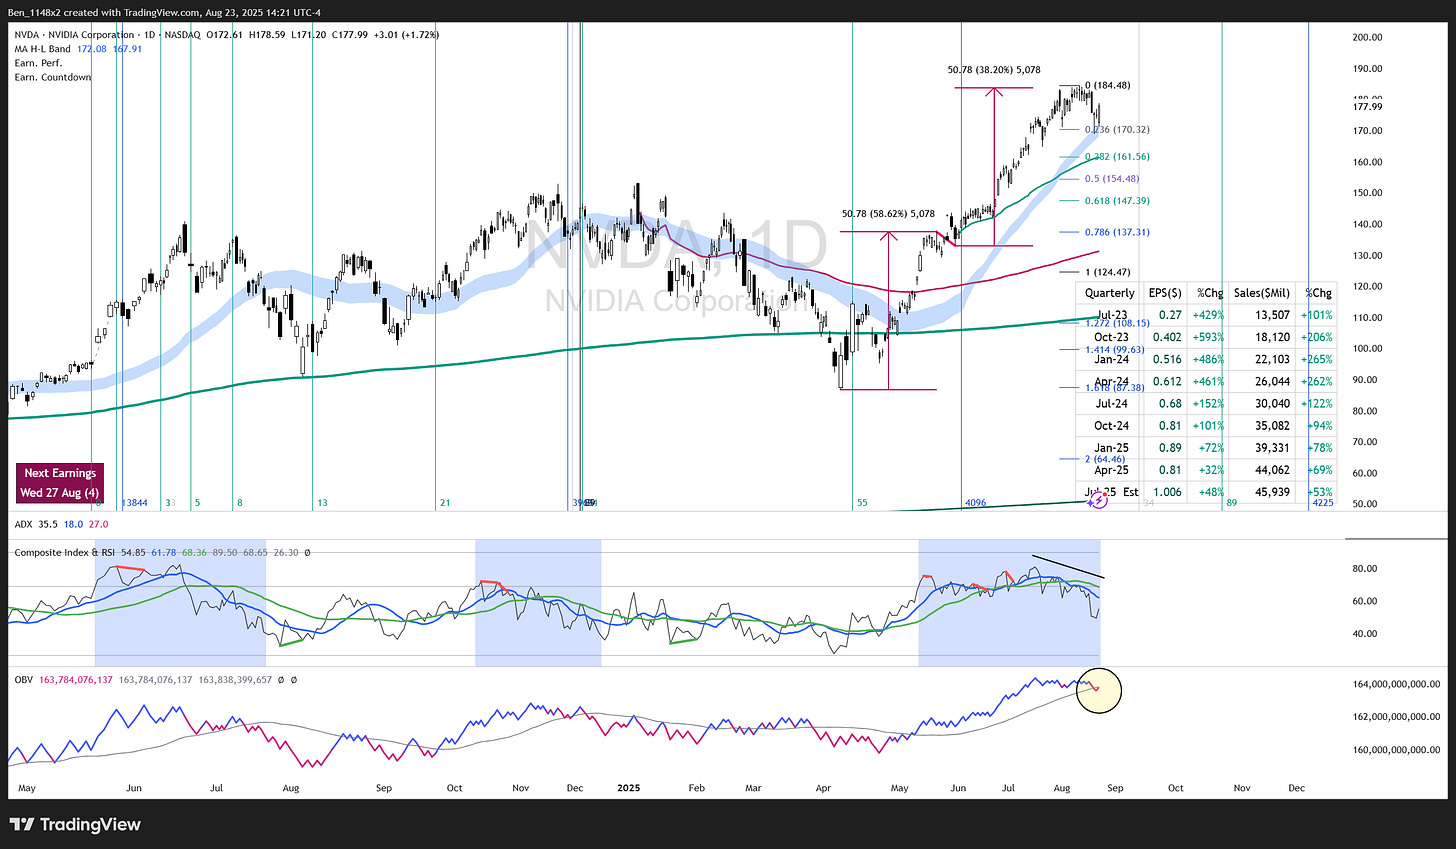1456x849 pixels.
Task: Click the Sales($Mil) column header
Action: coord(1262,293)
